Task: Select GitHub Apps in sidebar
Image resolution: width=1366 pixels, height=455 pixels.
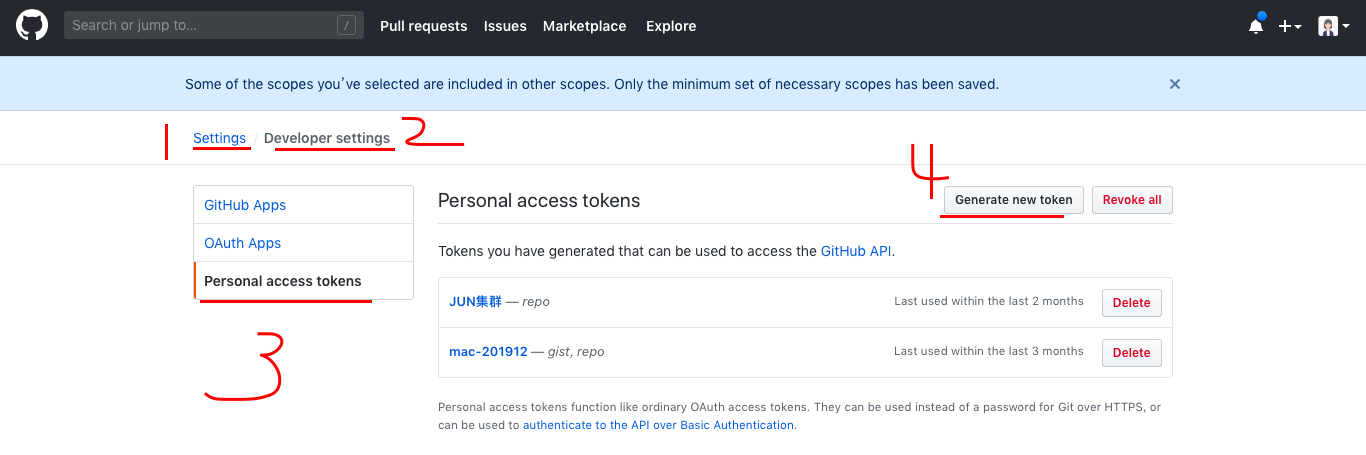Action: click(245, 205)
